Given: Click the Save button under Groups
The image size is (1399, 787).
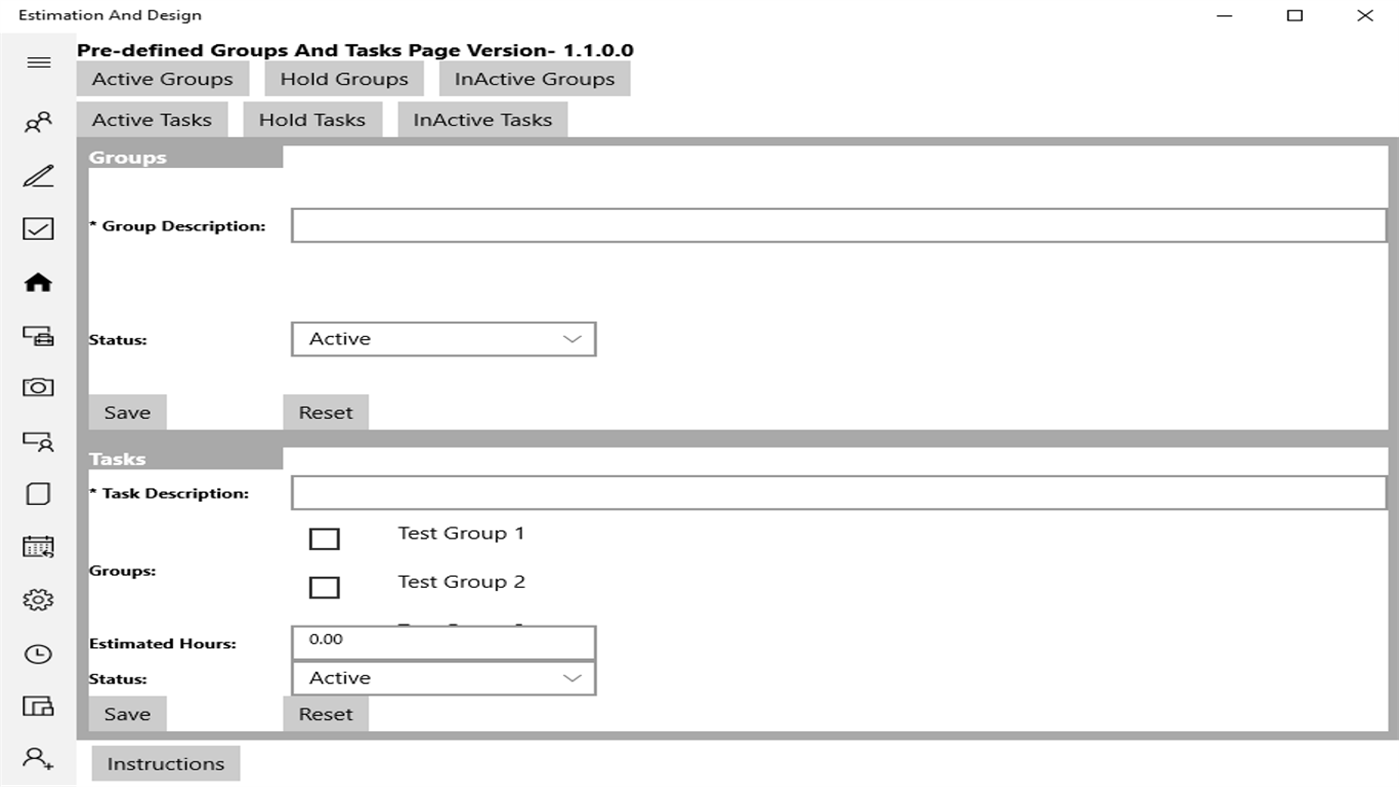Looking at the screenshot, I should pyautogui.click(x=127, y=411).
